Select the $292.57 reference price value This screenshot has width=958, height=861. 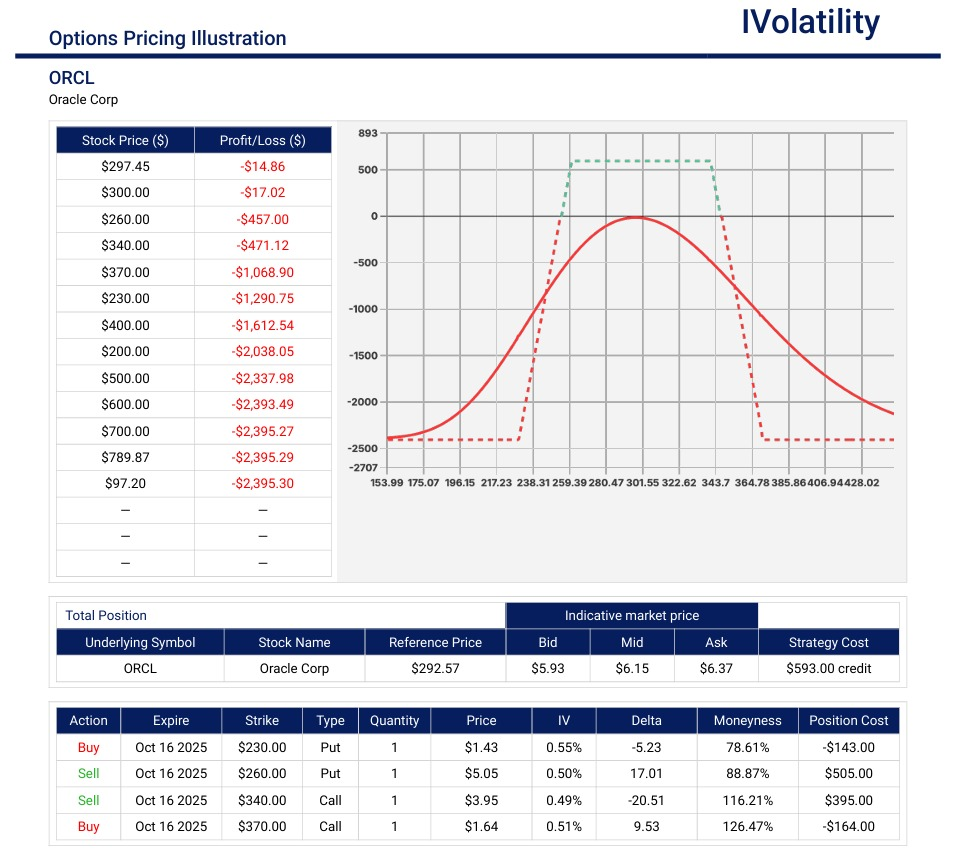(x=435, y=669)
